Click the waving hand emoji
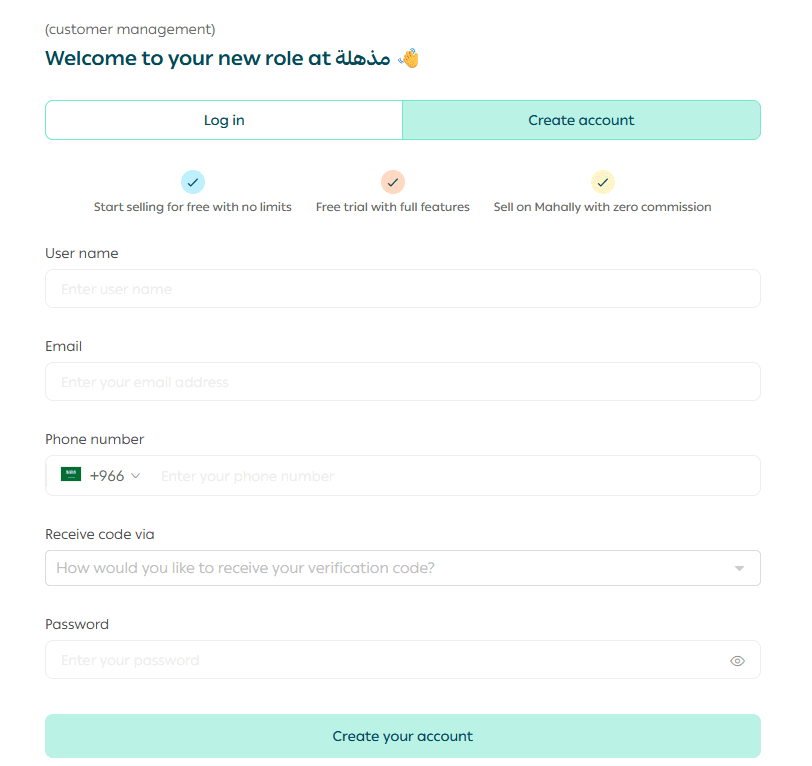The height and width of the screenshot is (766, 812). (409, 58)
